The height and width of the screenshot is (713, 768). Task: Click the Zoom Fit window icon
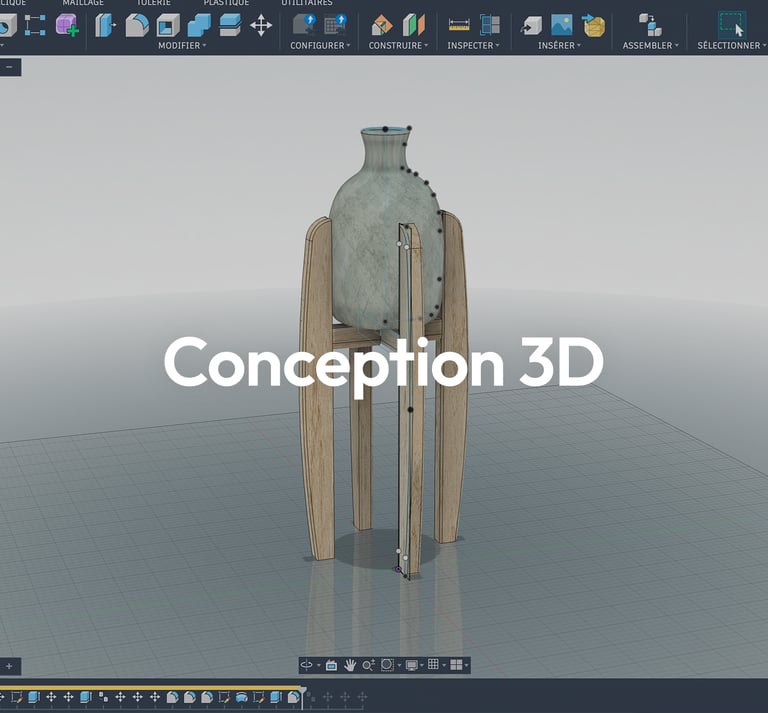(x=387, y=665)
